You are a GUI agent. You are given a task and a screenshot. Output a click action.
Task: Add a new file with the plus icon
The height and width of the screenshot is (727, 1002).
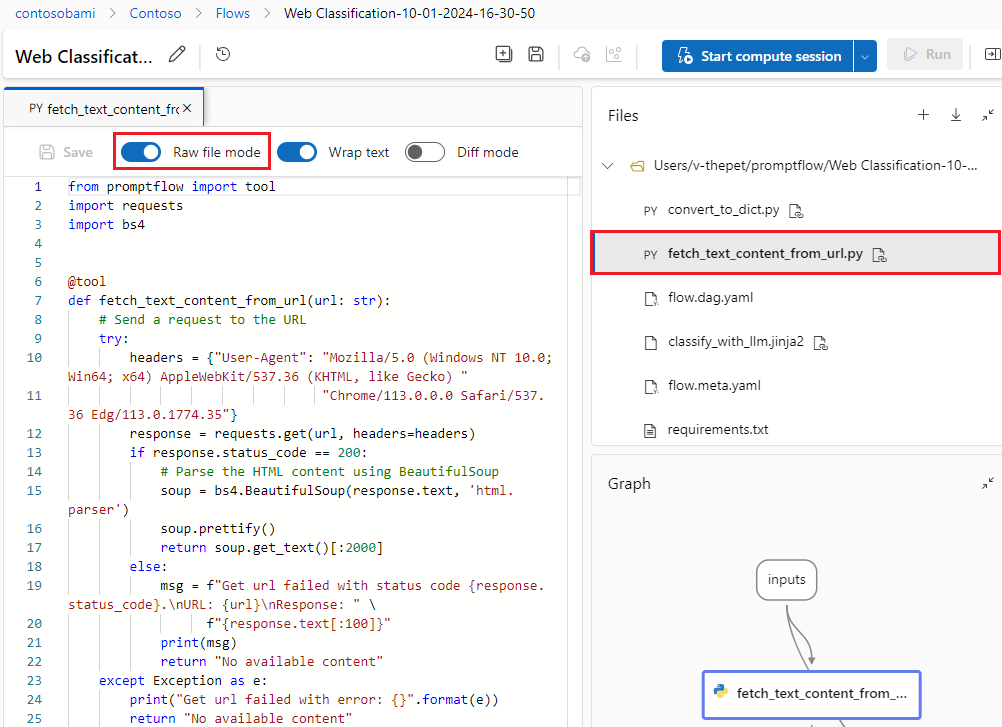pyautogui.click(x=923, y=115)
